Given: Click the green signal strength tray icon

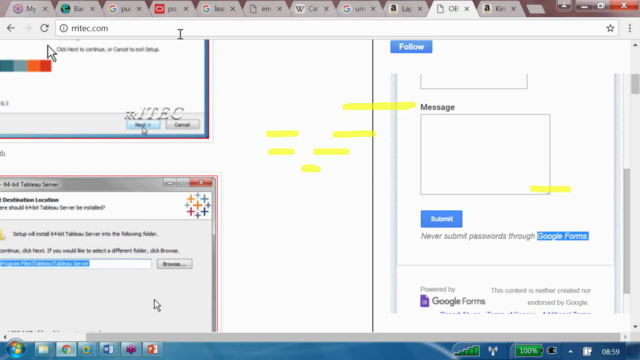Looking at the screenshot, I should pyautogui.click(x=467, y=351).
